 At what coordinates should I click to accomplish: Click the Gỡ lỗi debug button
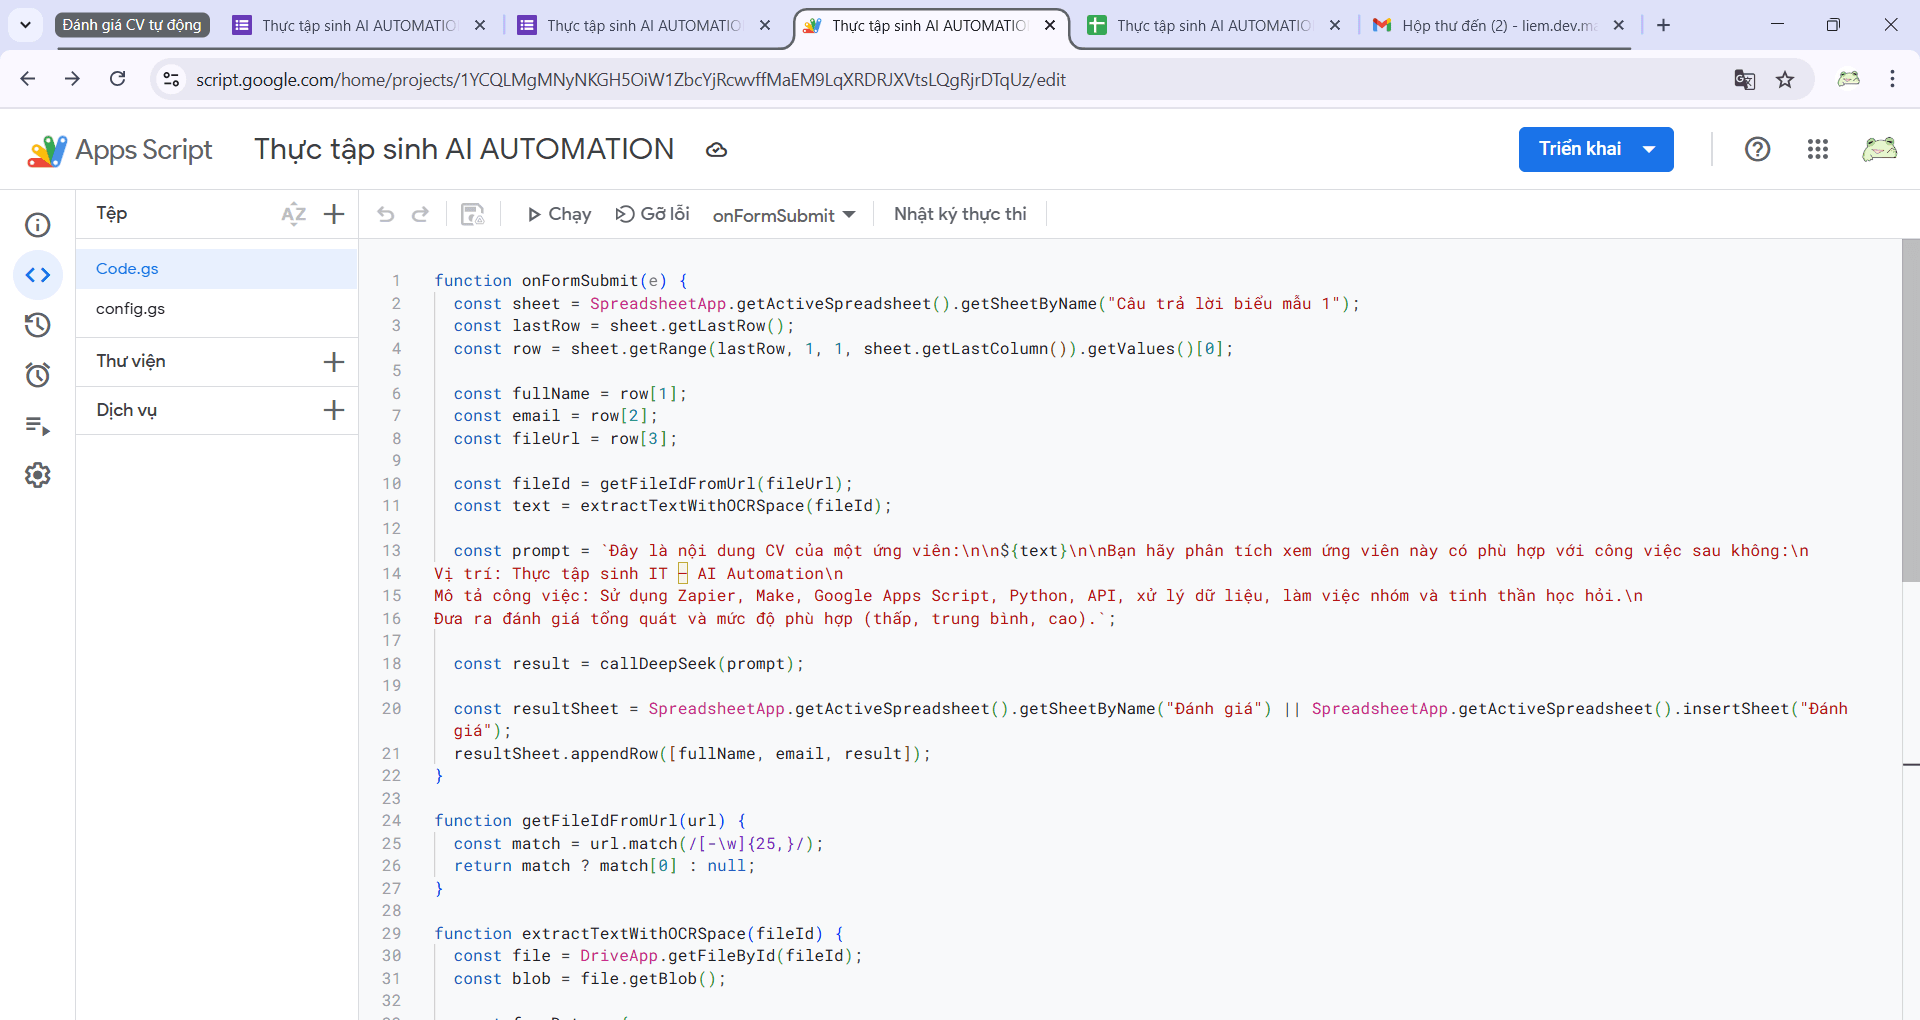click(x=652, y=214)
